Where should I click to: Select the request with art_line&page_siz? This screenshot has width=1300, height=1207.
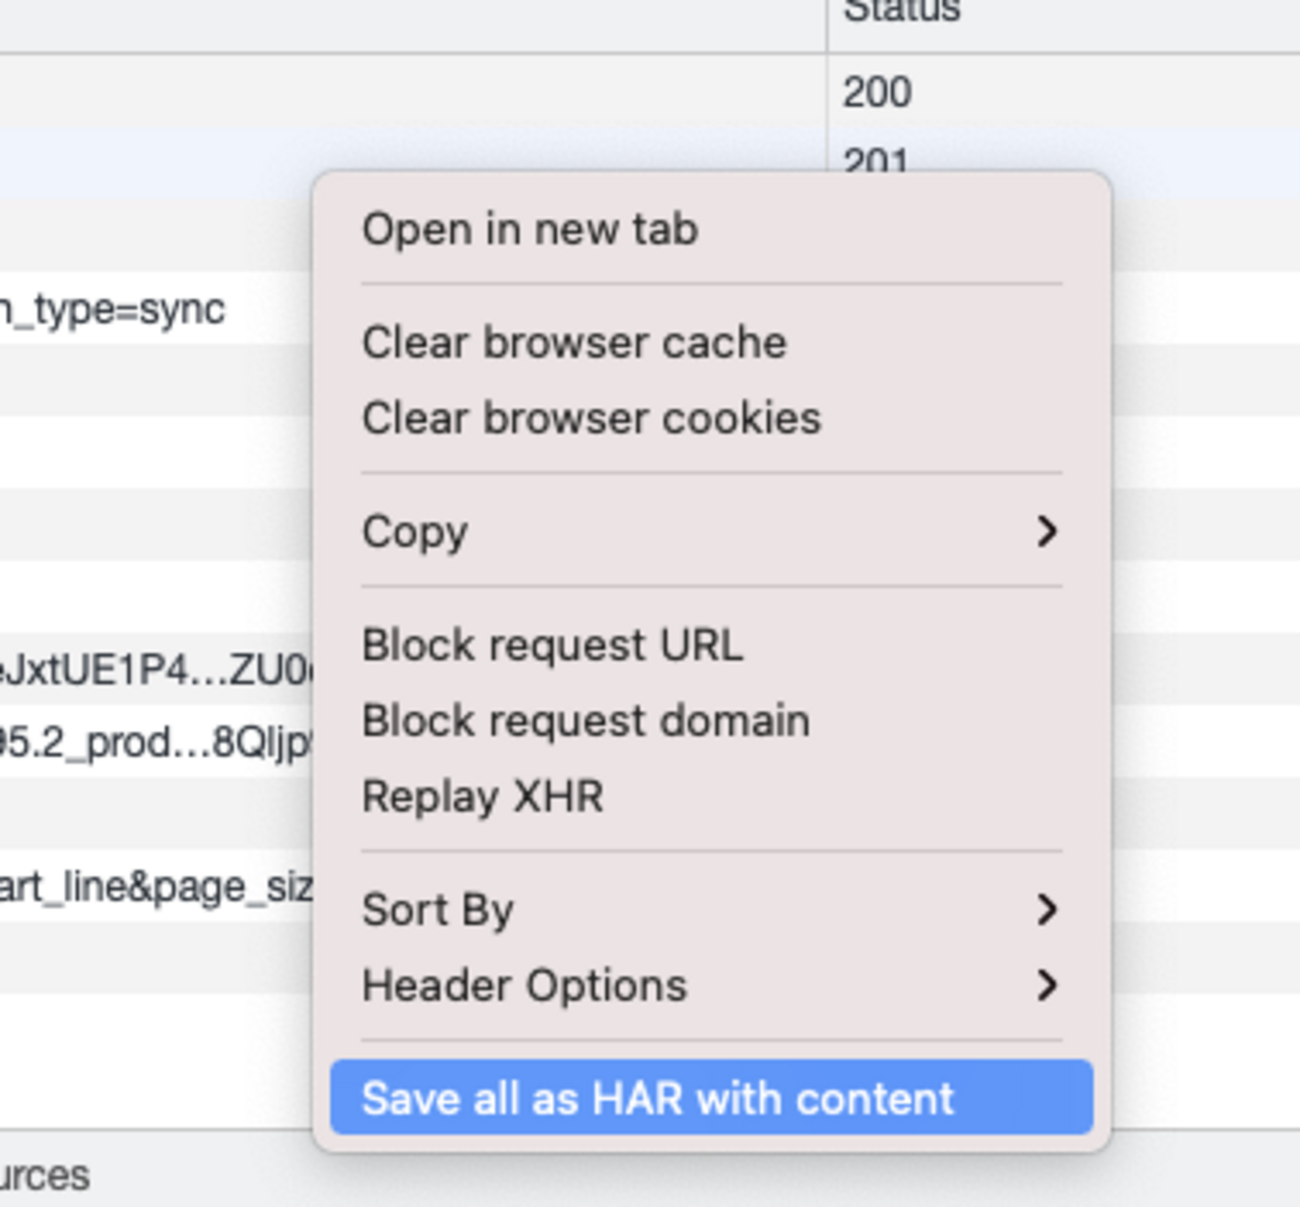[156, 886]
